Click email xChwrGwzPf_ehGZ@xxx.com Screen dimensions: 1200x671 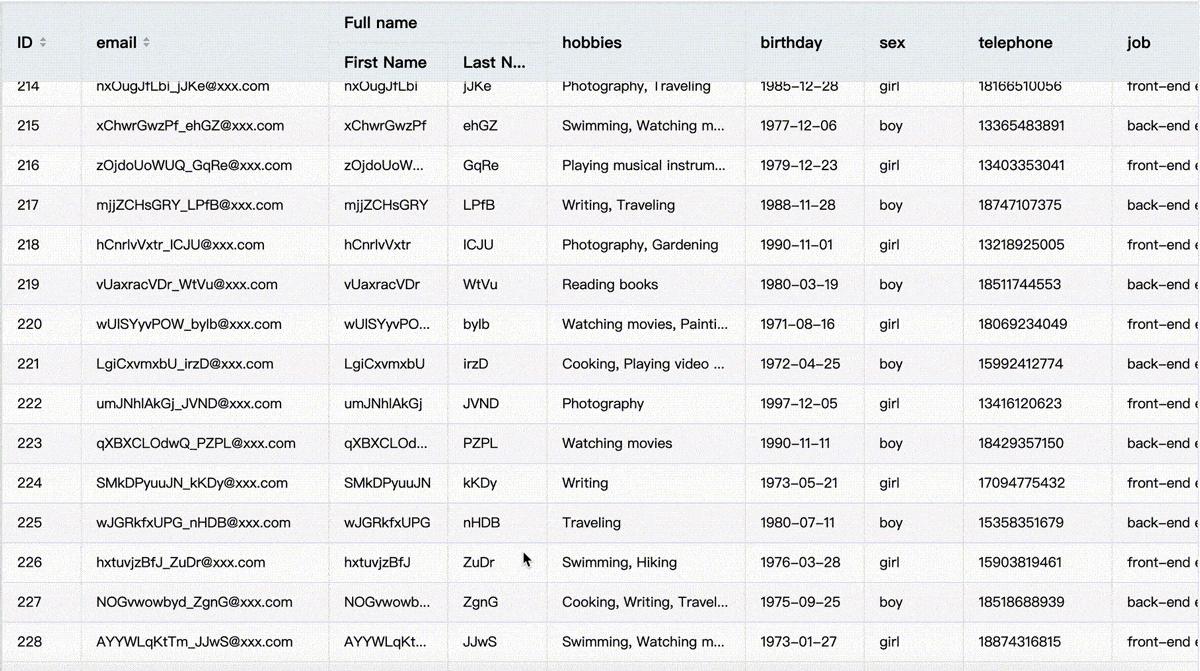190,126
